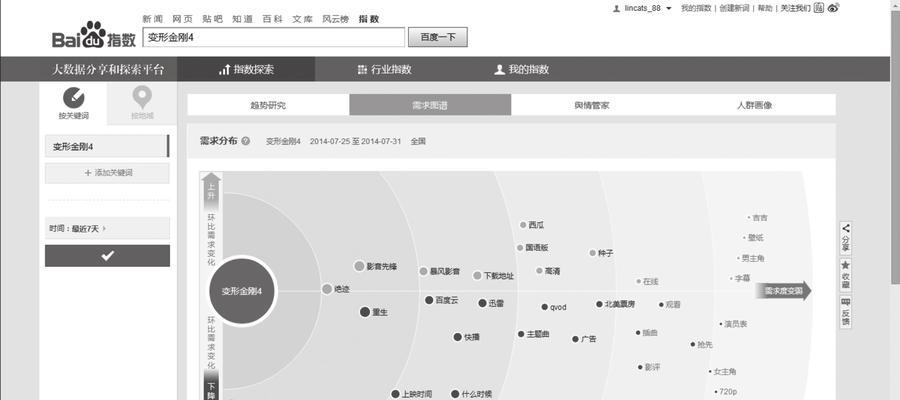900x400 pixels.
Task: Open the 帮助 link
Action: (765, 8)
